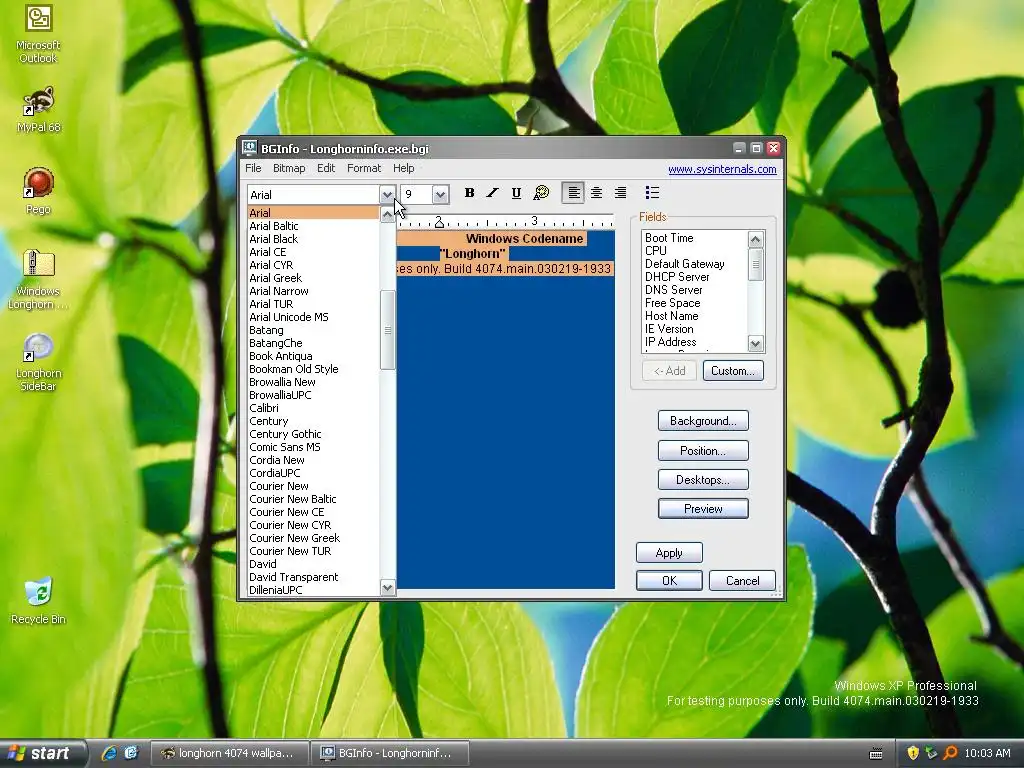Center-align text in BGInfo toolbar
The width and height of the screenshot is (1024, 768).
[596, 193]
